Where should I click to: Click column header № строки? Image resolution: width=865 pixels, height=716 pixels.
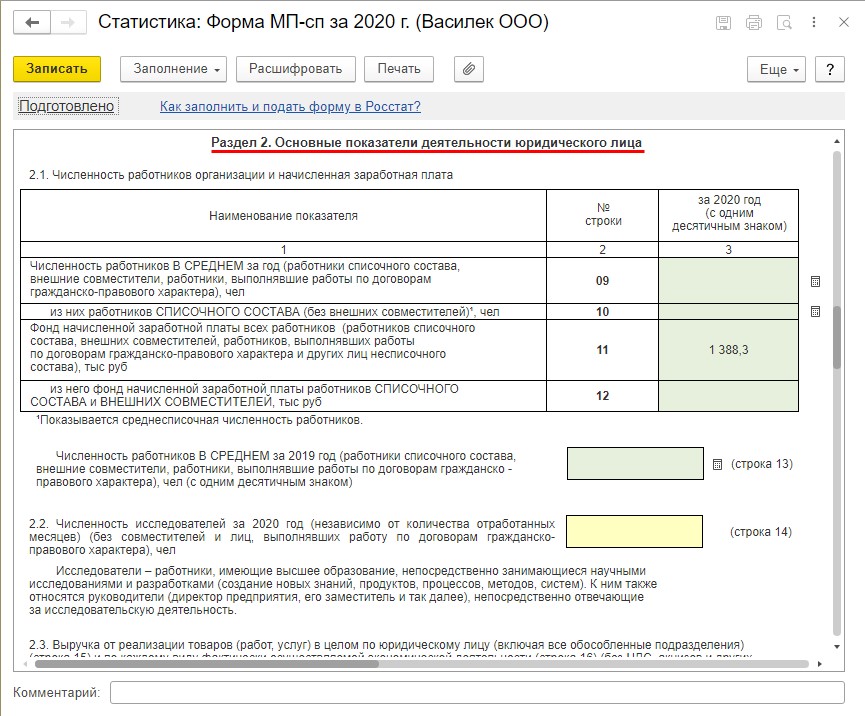[603, 215]
